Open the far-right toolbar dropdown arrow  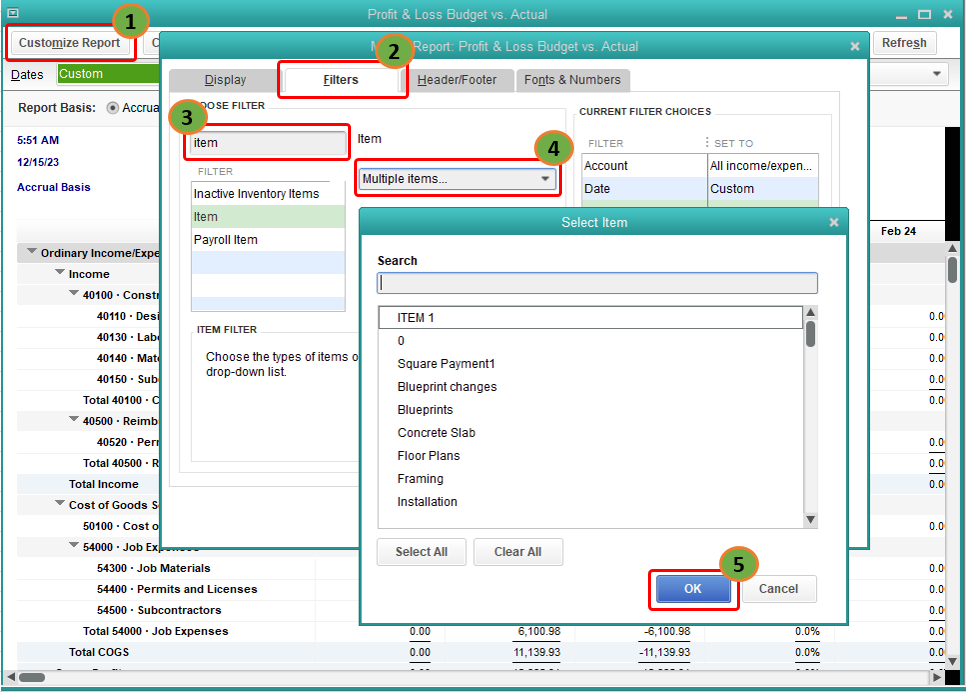[x=936, y=74]
